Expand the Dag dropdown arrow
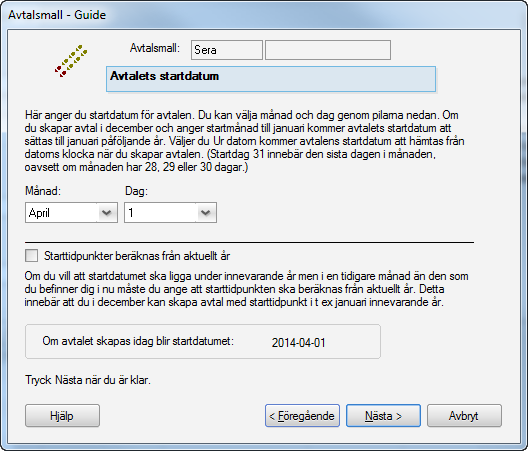 click(205, 213)
